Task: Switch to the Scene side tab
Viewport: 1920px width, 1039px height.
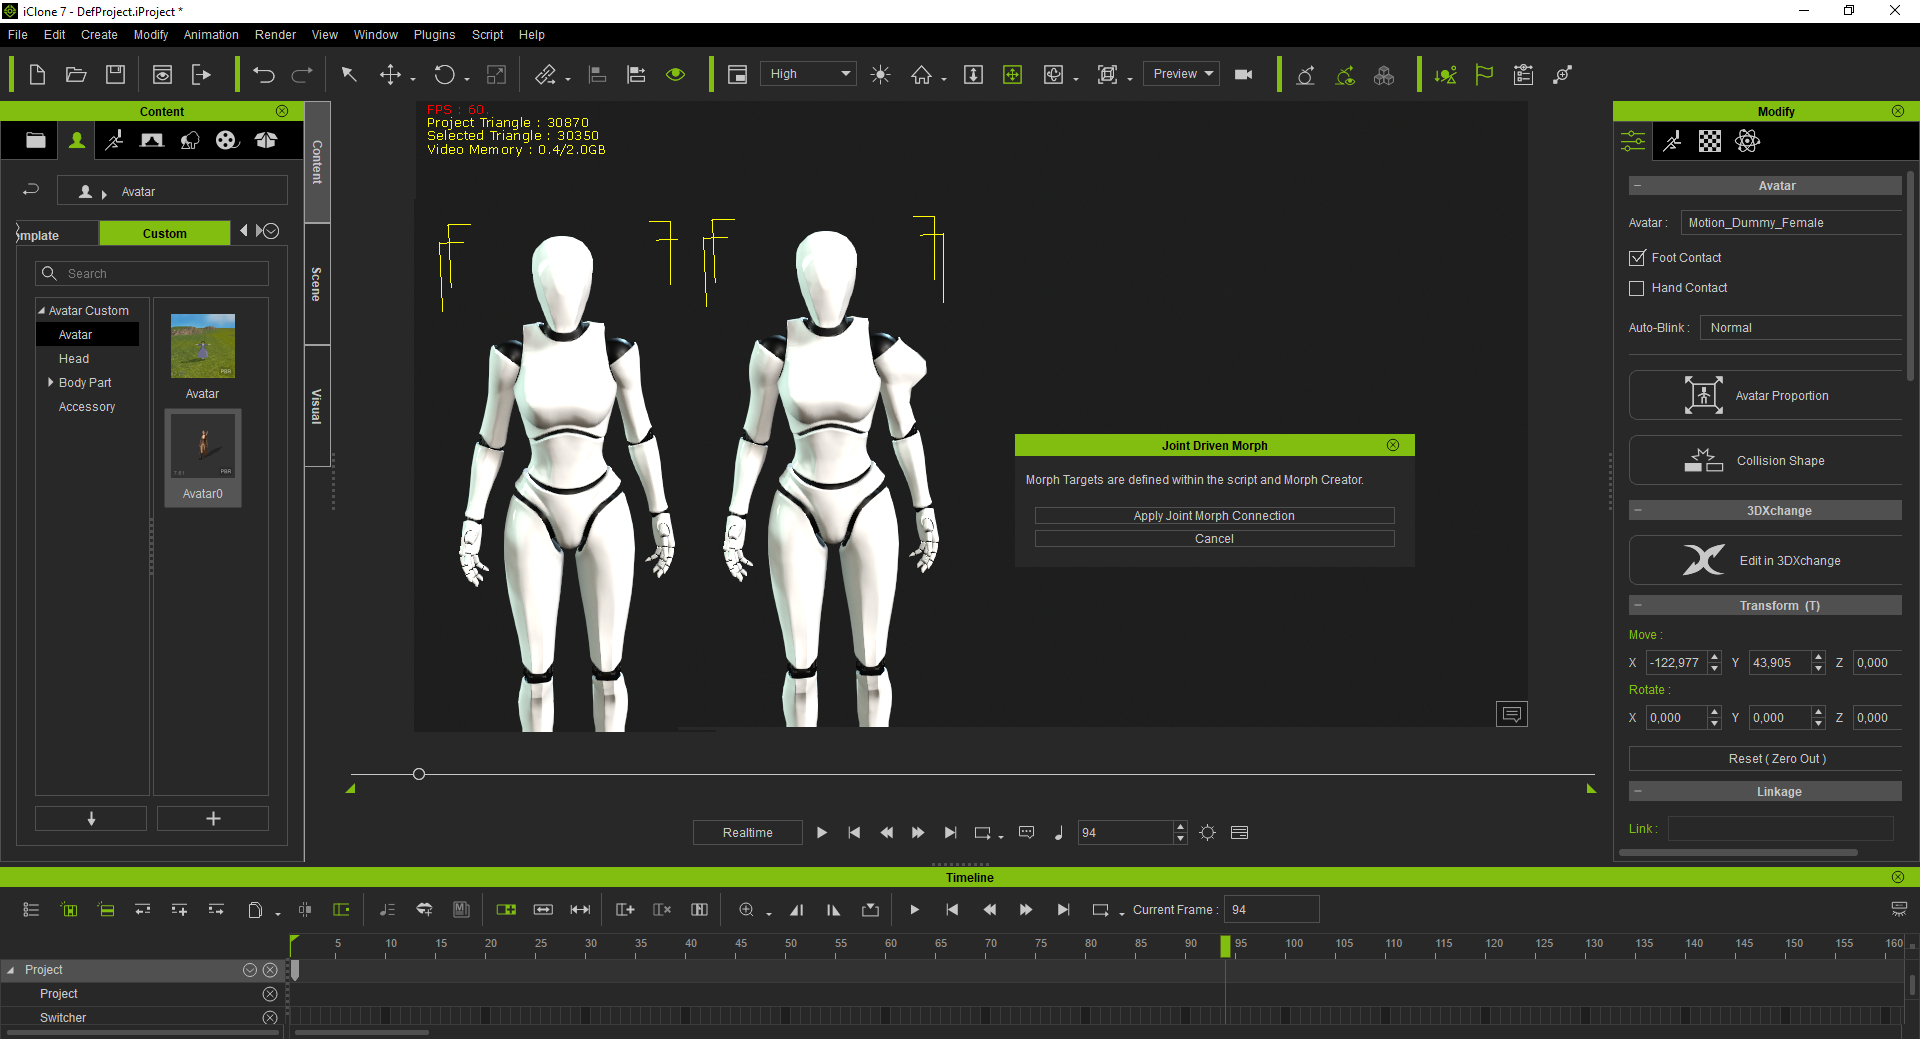Action: point(317,284)
